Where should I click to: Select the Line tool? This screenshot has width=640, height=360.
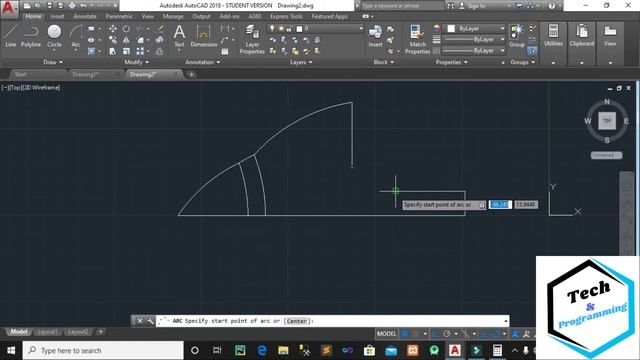11,36
